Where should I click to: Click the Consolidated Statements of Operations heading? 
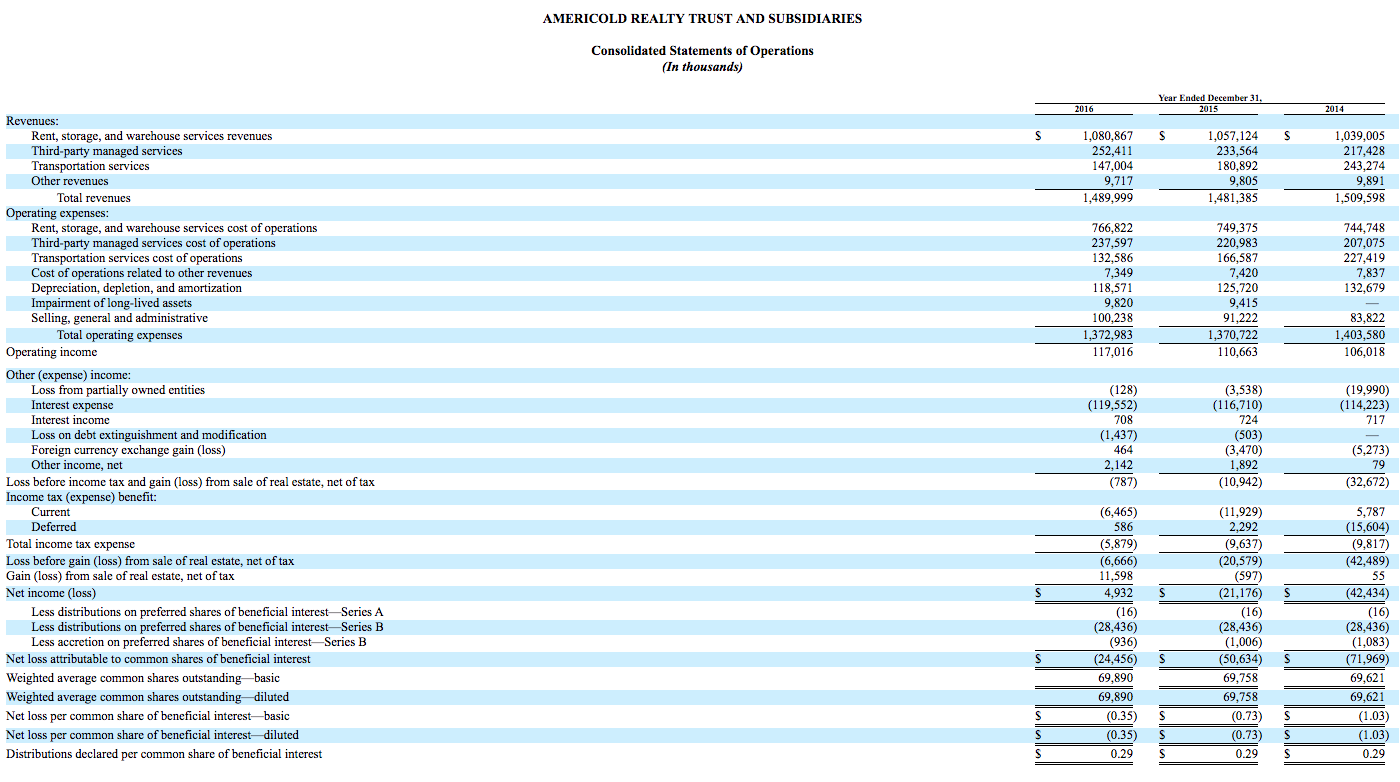coord(702,51)
